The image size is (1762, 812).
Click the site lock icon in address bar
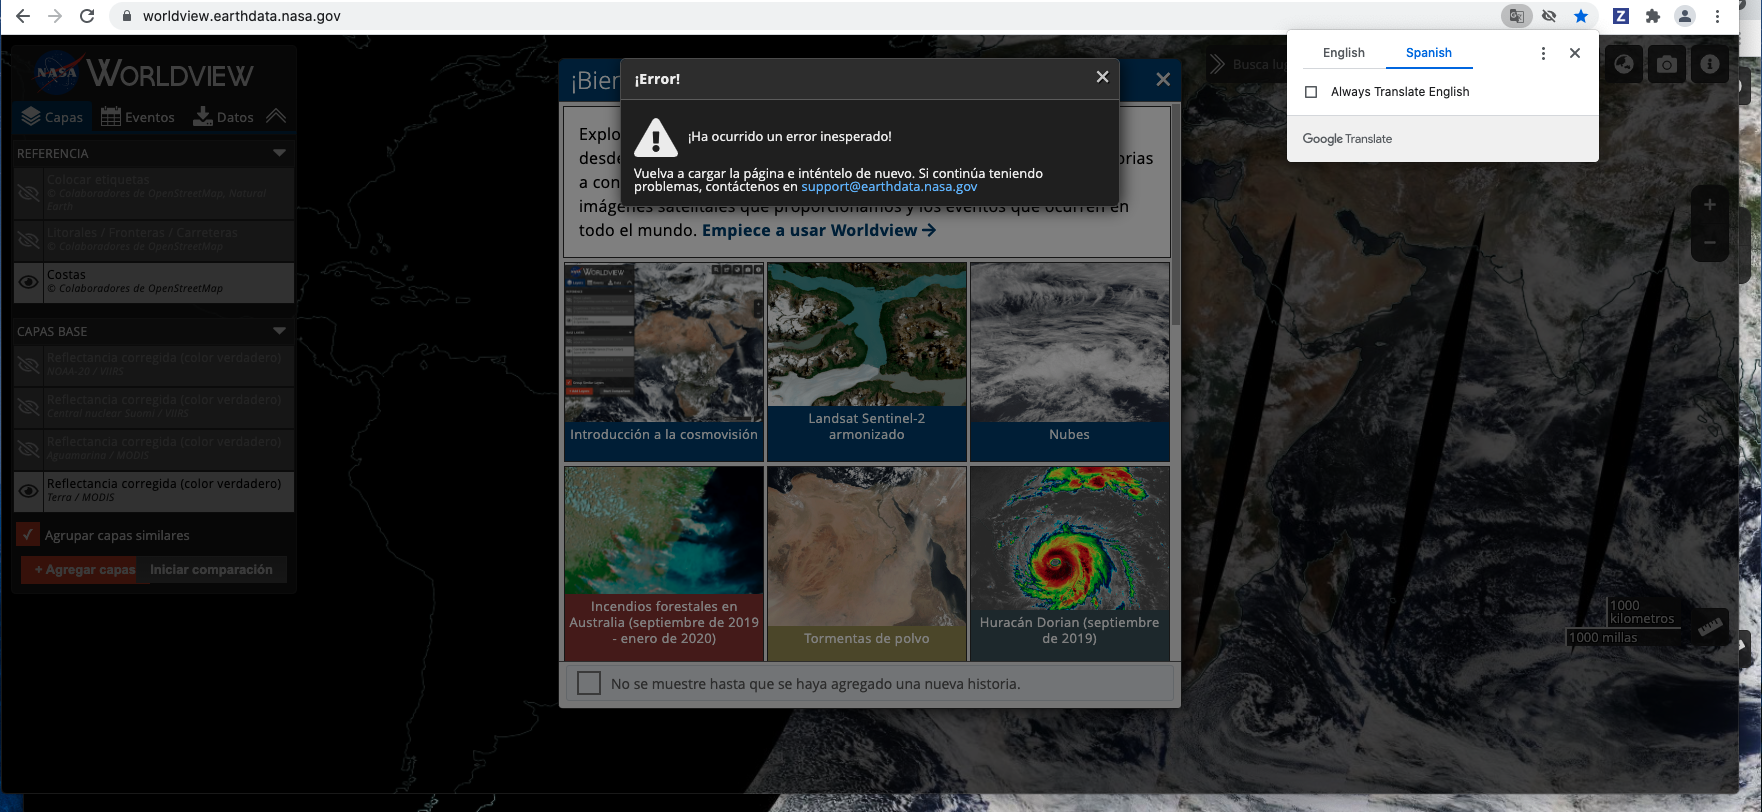(126, 16)
